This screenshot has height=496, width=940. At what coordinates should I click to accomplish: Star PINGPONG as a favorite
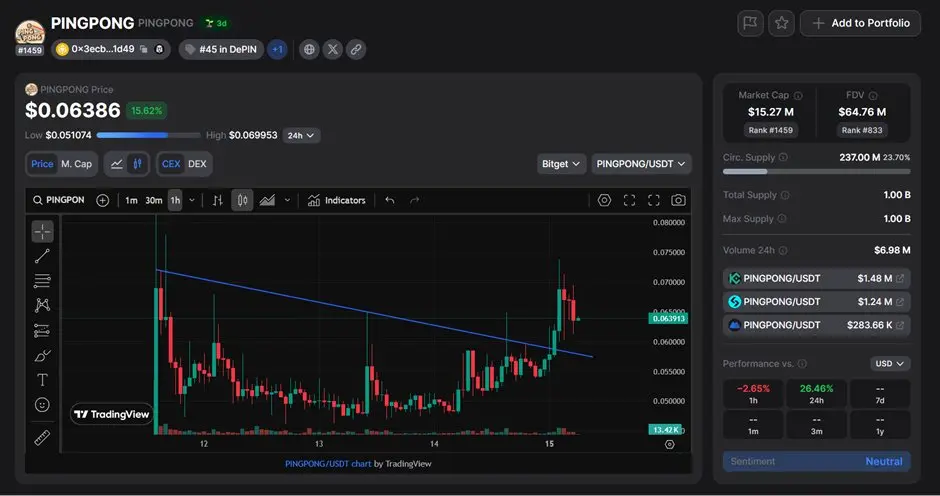click(x=781, y=23)
